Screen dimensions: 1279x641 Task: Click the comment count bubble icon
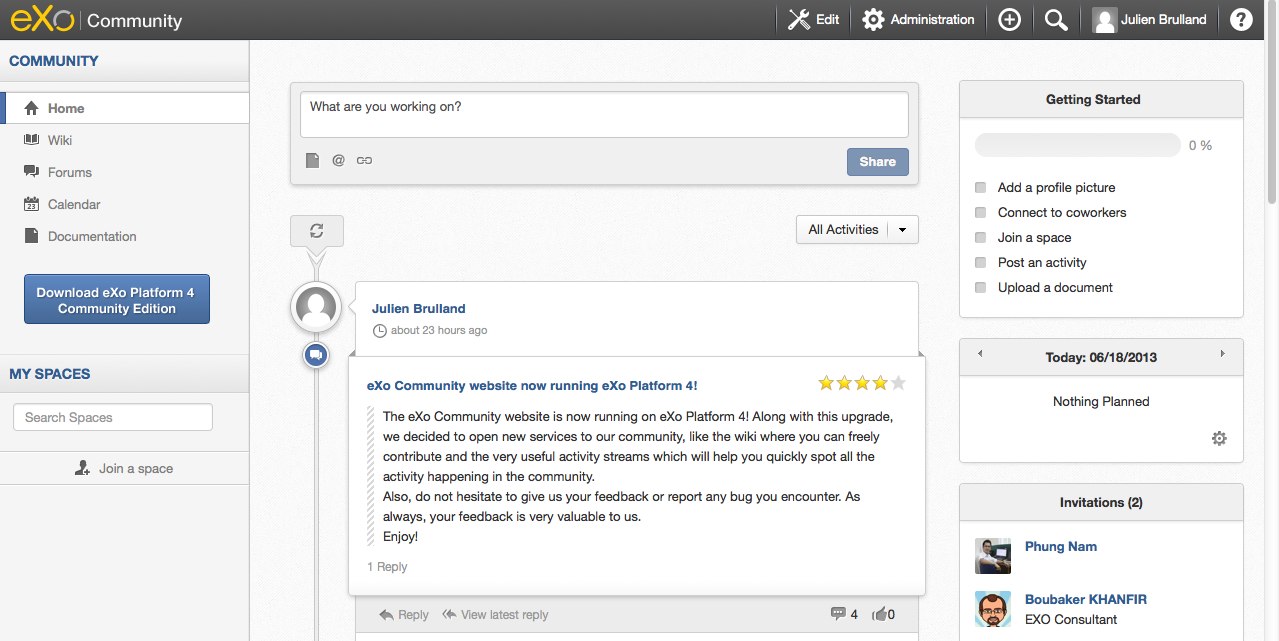coord(838,614)
